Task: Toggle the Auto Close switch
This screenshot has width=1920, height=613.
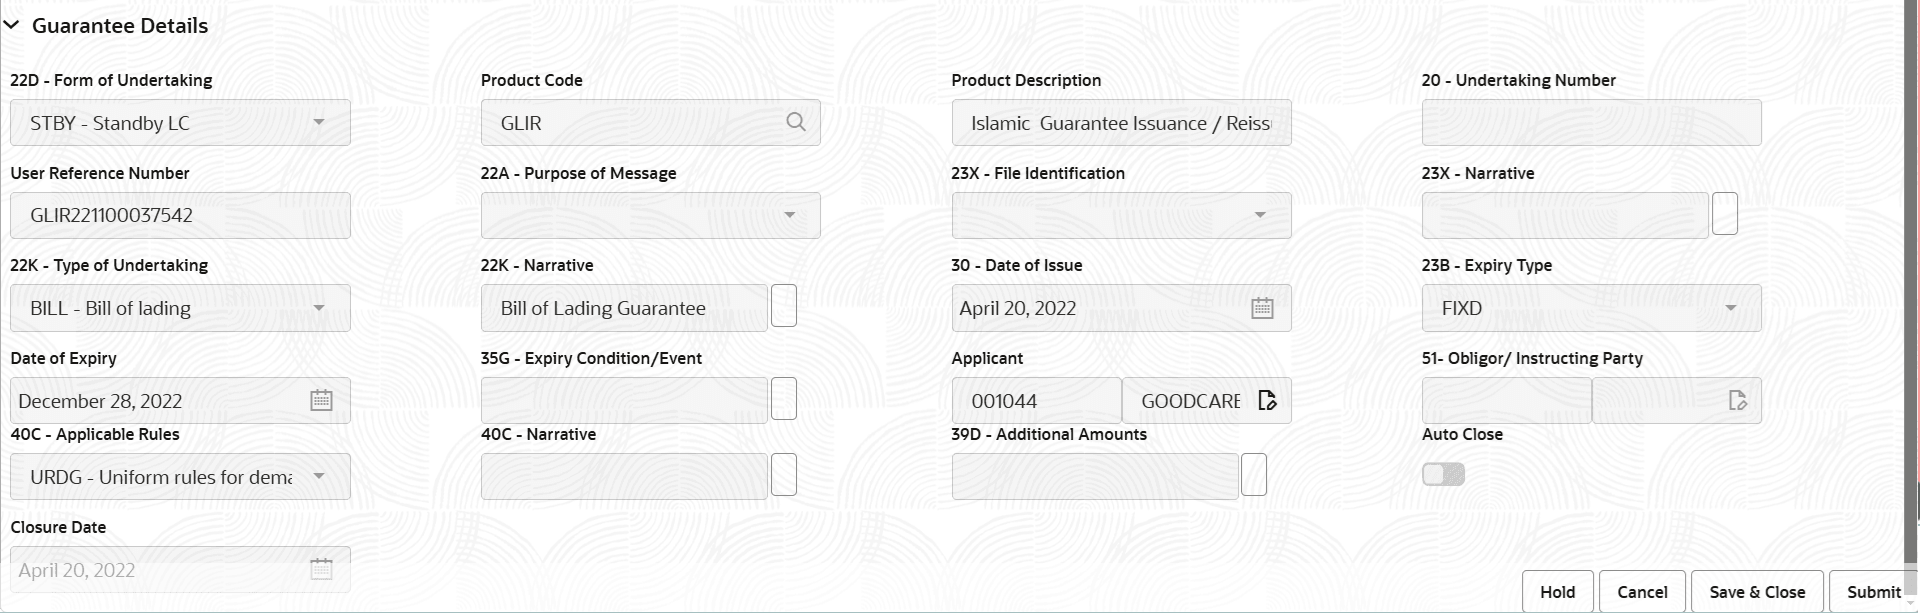Action: pos(1443,474)
